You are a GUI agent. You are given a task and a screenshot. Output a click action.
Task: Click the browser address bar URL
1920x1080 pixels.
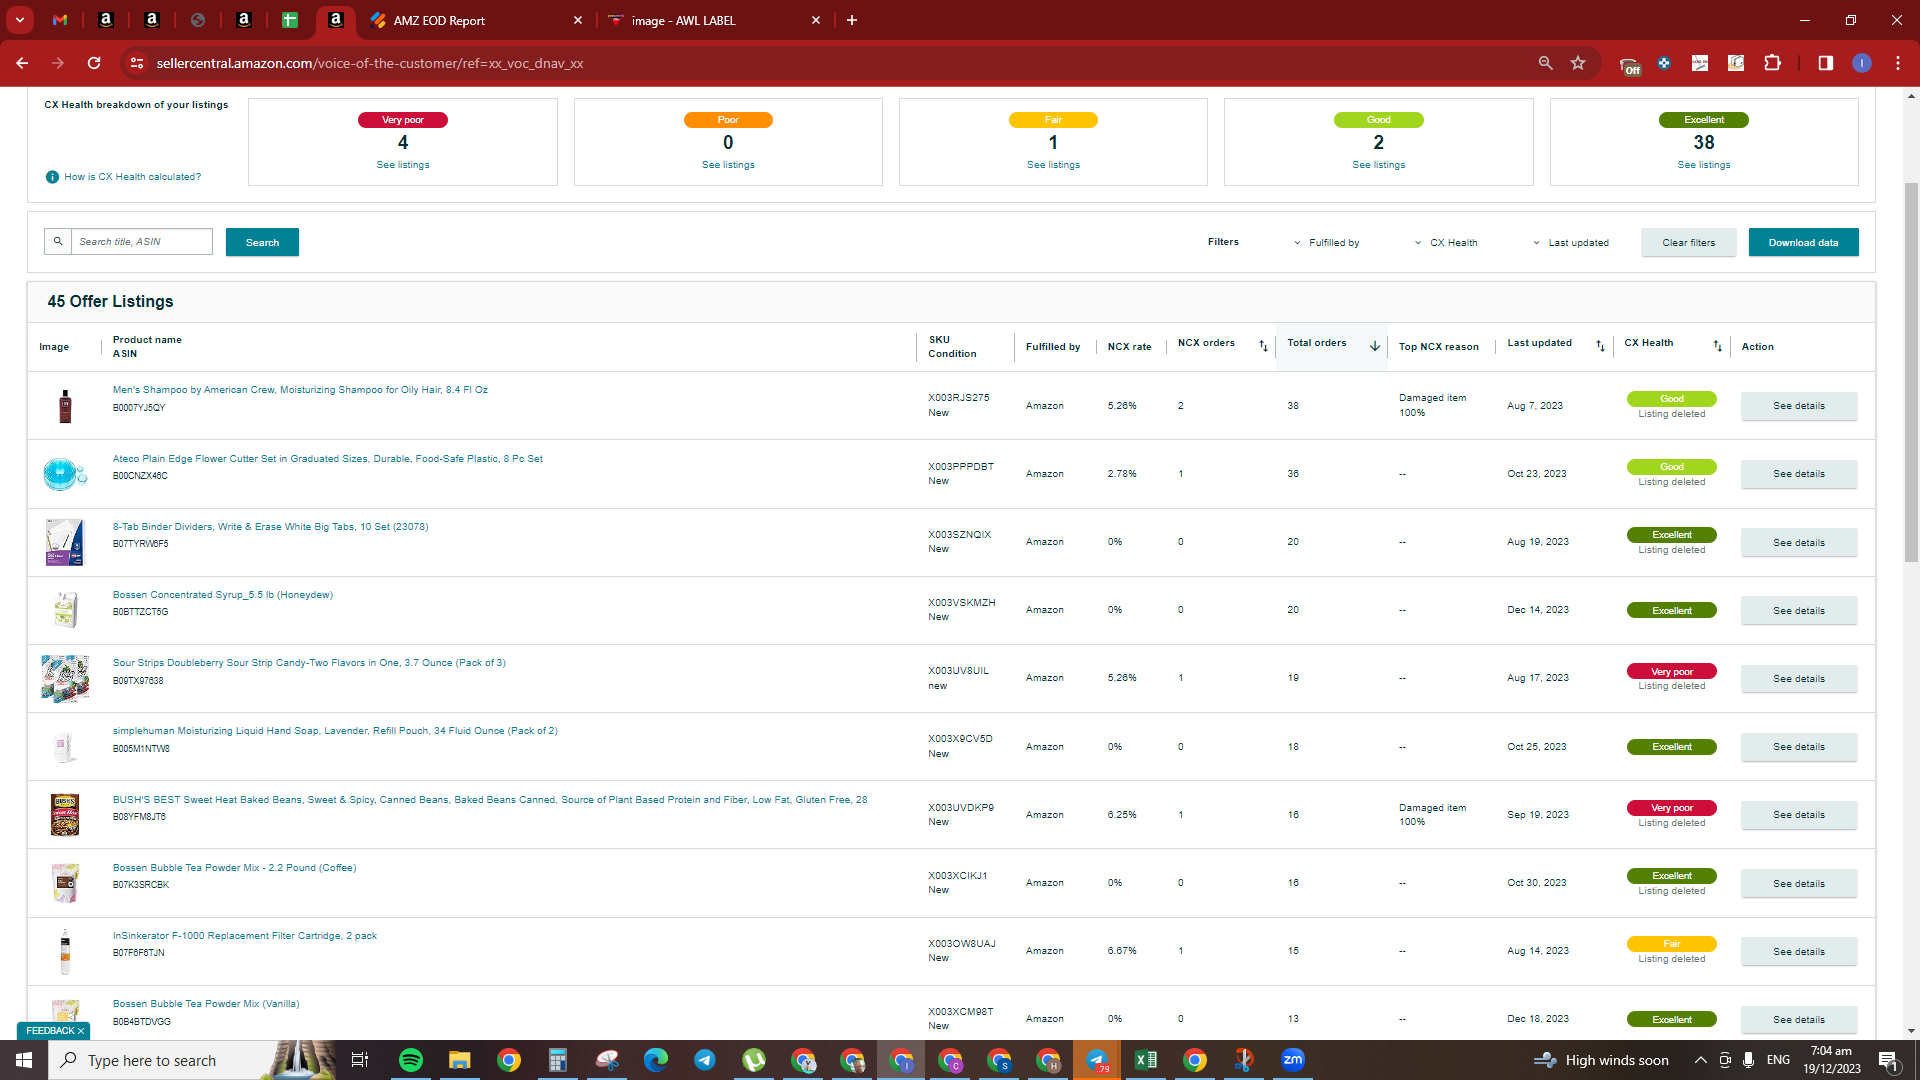(370, 63)
